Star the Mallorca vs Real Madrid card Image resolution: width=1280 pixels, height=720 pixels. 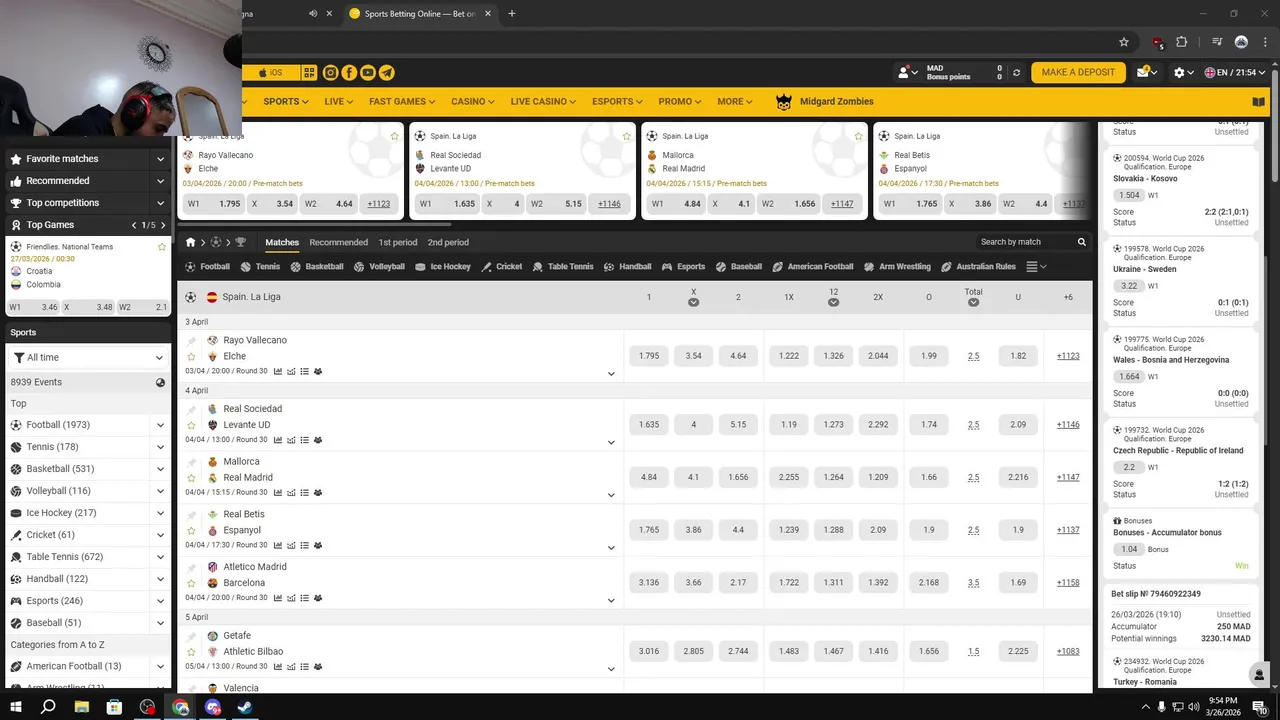(x=858, y=136)
